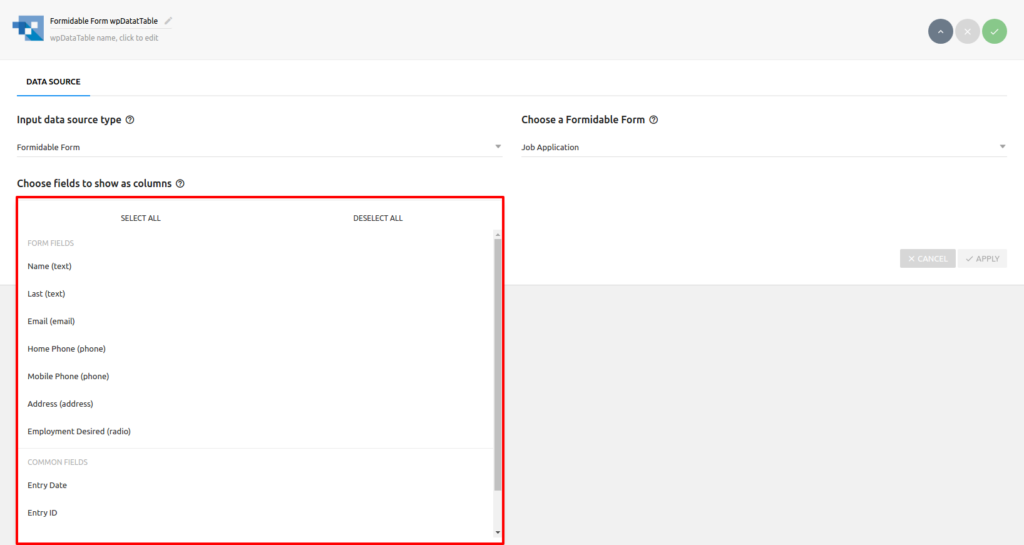Click the collapse arrow round button
This screenshot has width=1024, height=545.
940,31
